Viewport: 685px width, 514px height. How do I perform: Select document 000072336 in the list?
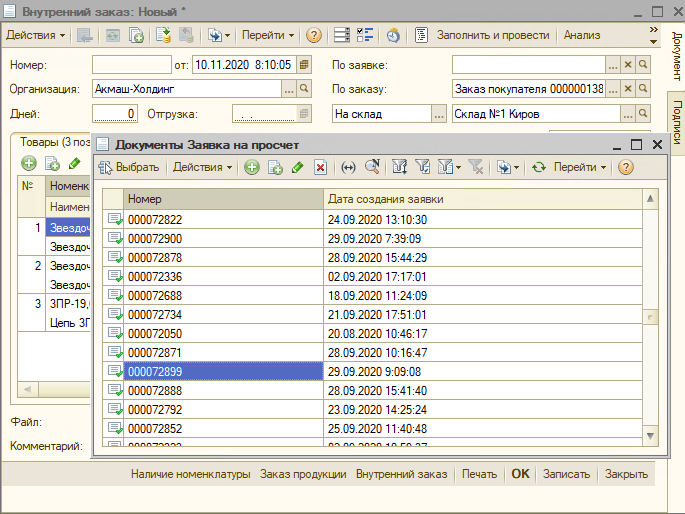(372, 276)
